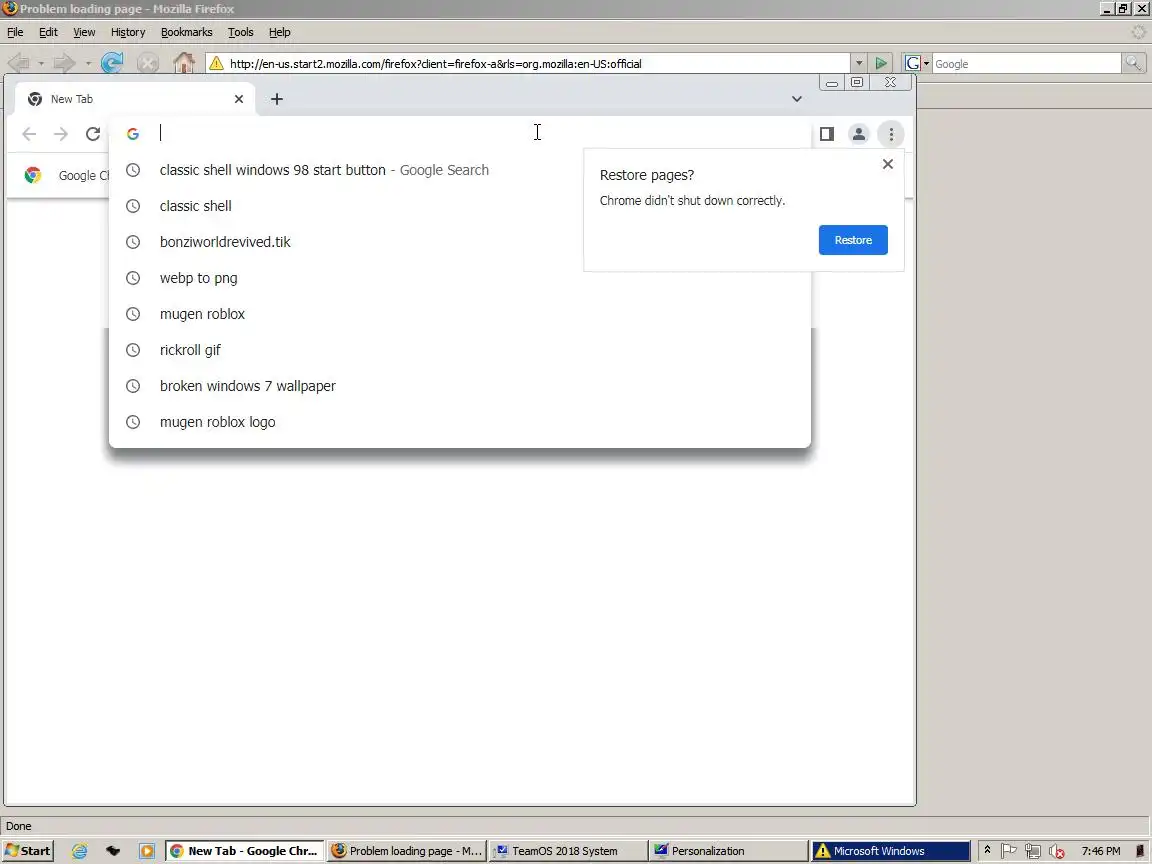Image resolution: width=1152 pixels, height=864 pixels.
Task: Switch to Problem loading page taskbar button
Action: (x=406, y=851)
